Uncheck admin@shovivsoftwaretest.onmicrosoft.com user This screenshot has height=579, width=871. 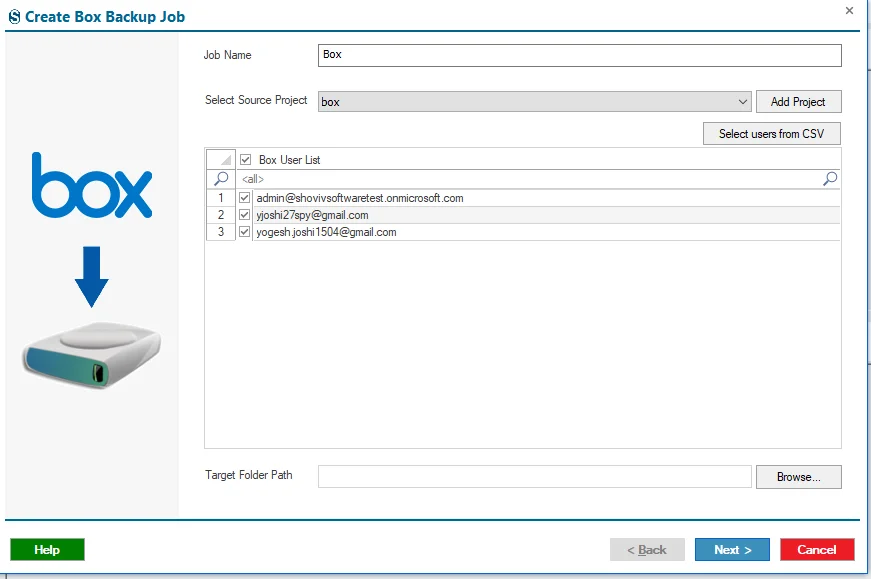pos(244,197)
